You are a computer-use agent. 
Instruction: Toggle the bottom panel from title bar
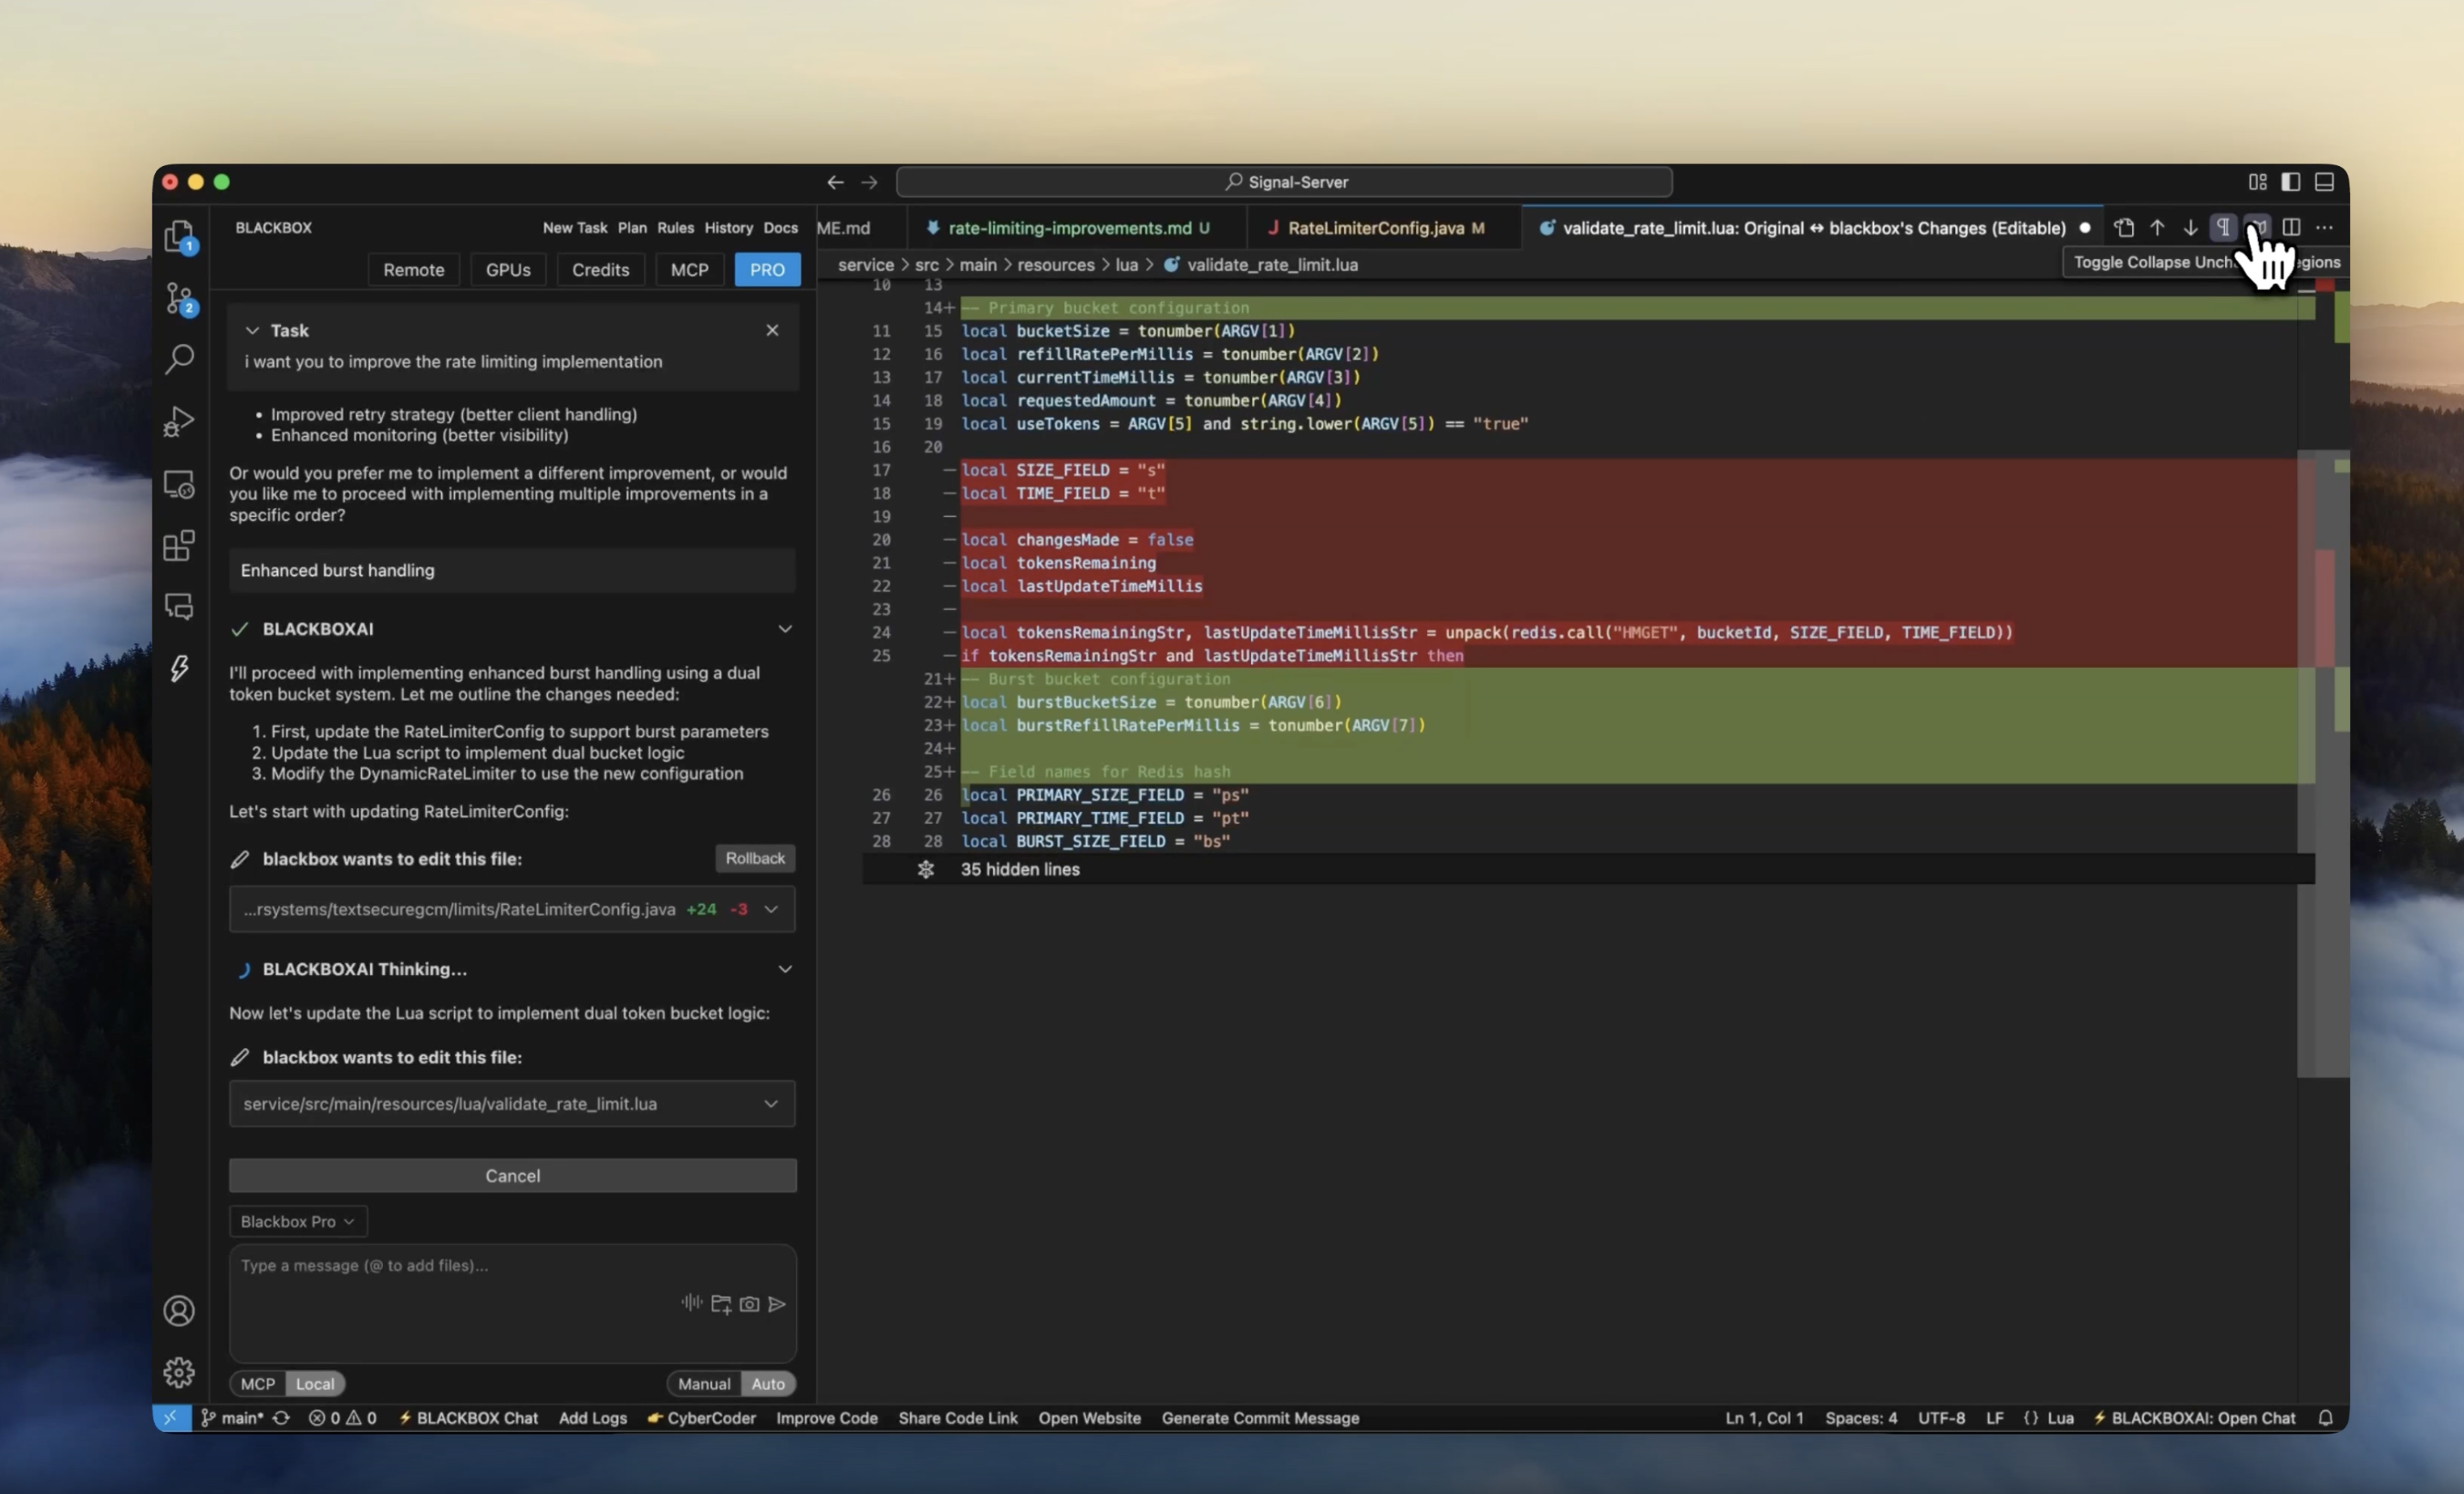2324,182
